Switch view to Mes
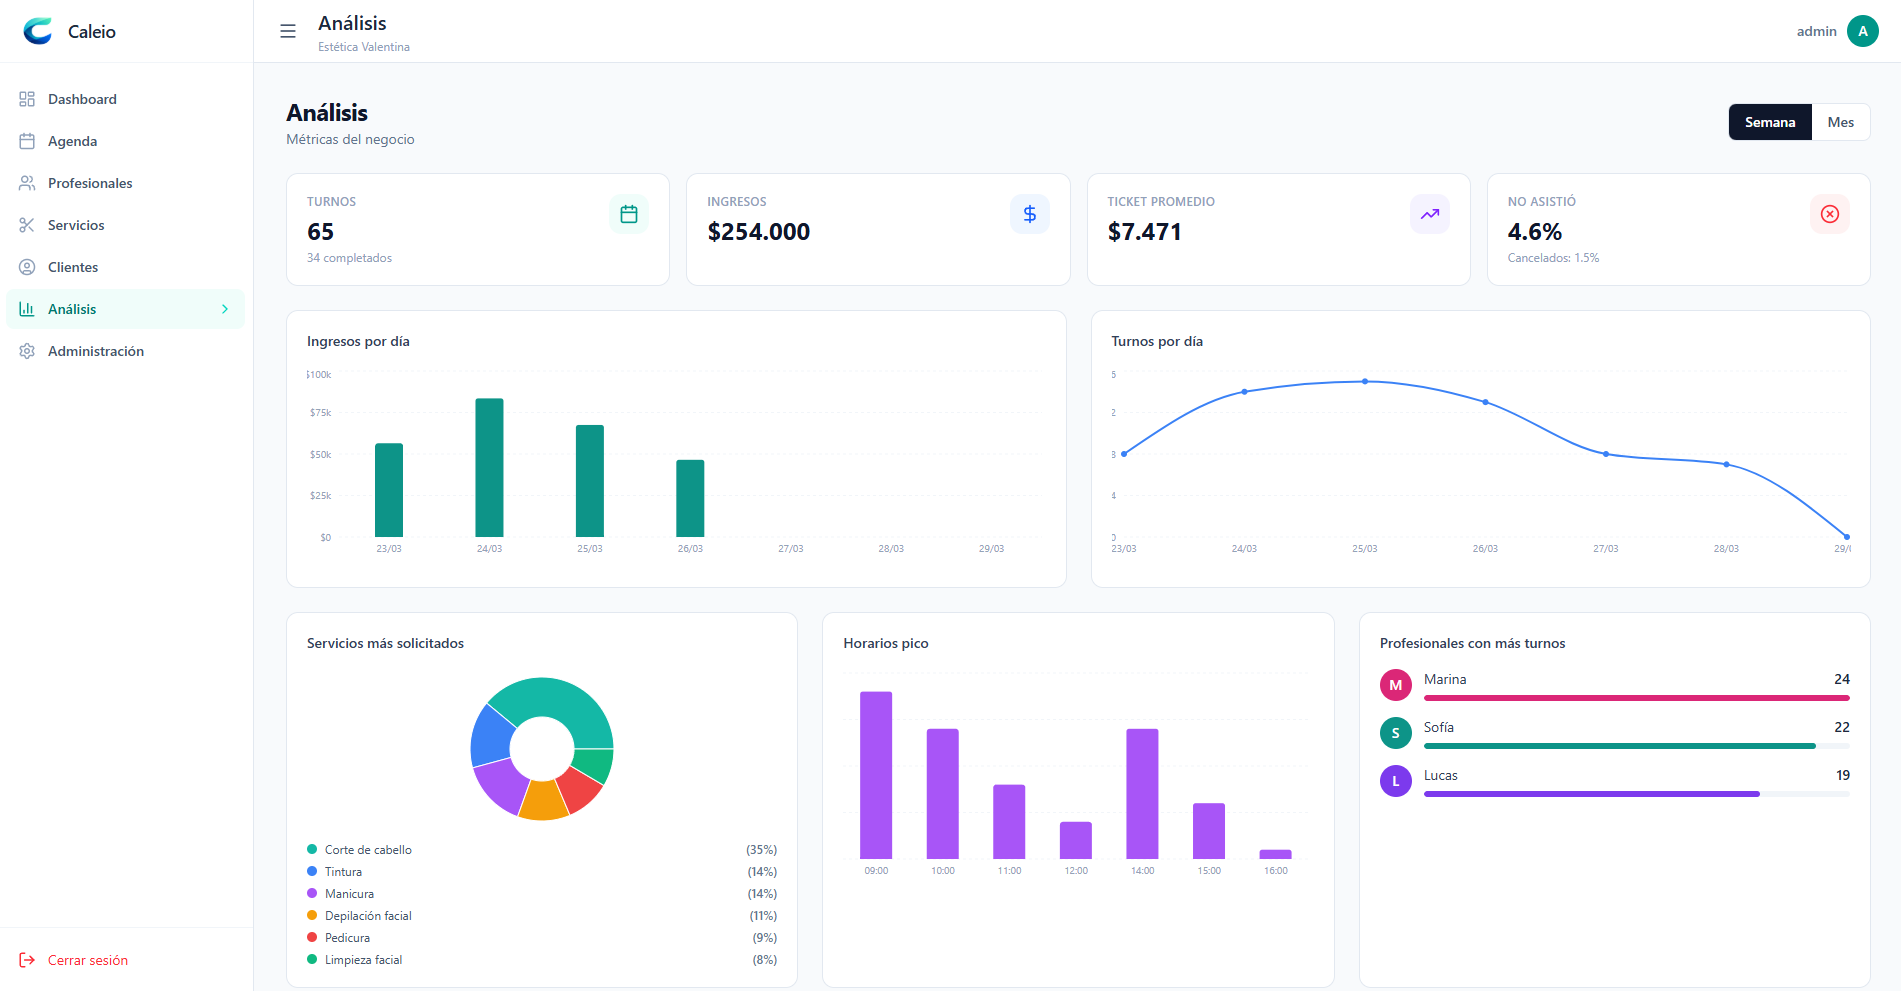This screenshot has width=1901, height=991. 1840,122
